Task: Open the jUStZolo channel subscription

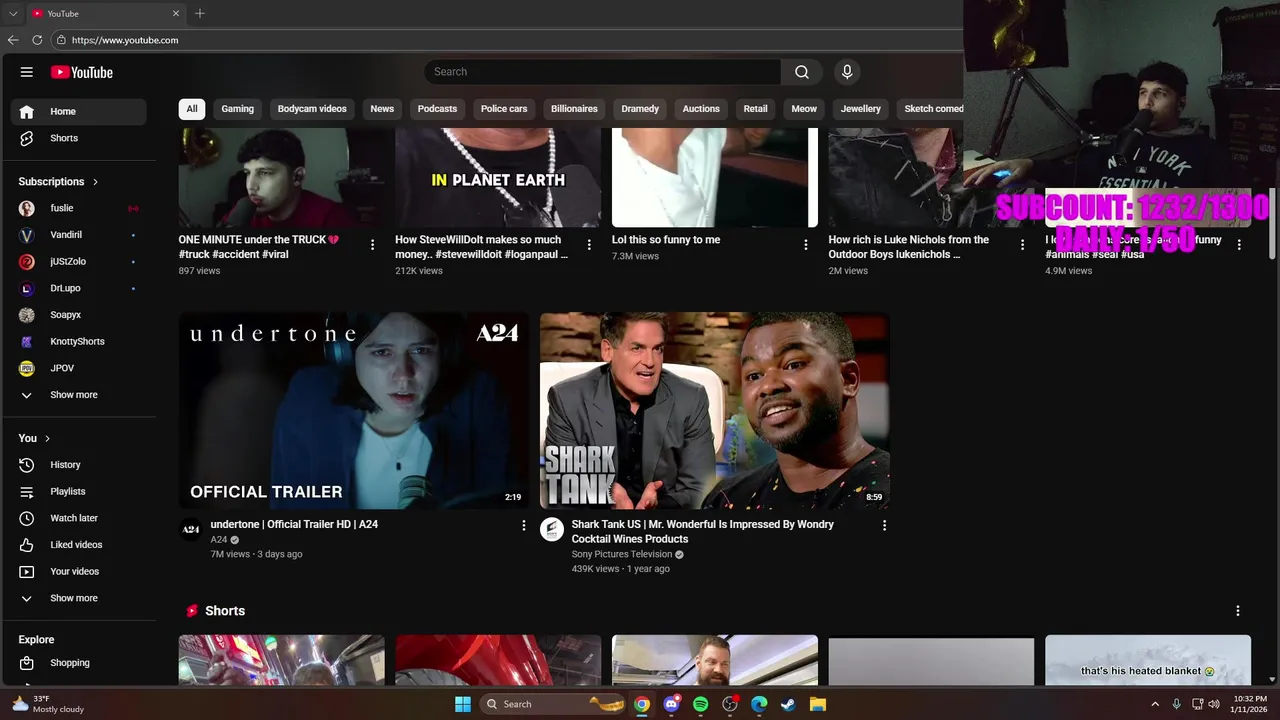Action: tap(79, 261)
